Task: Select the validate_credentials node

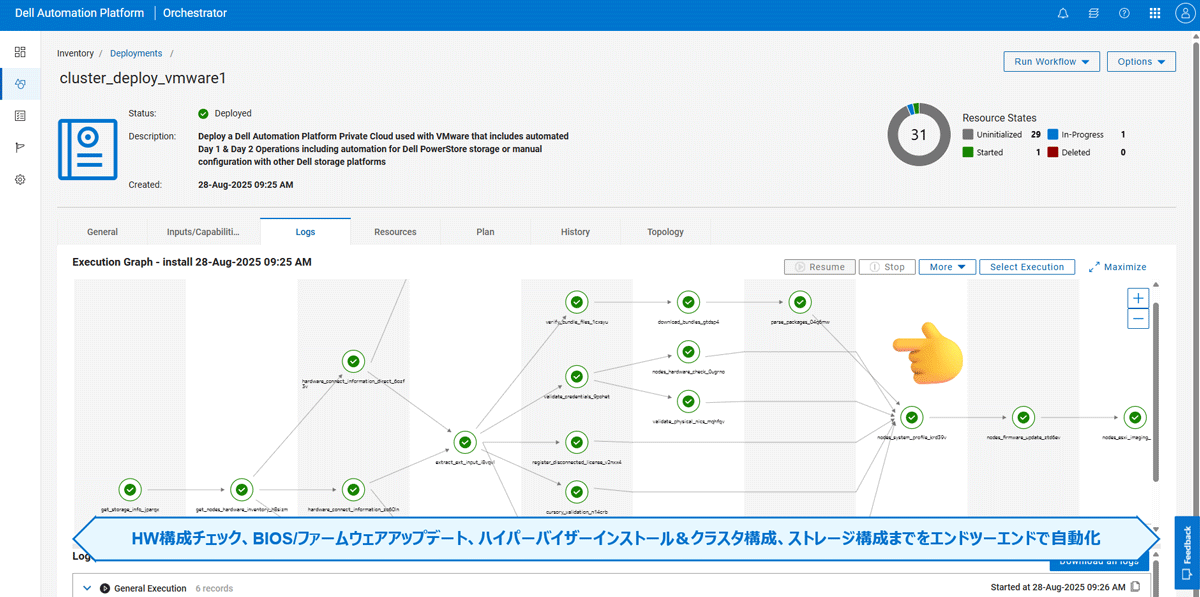Action: (576, 376)
